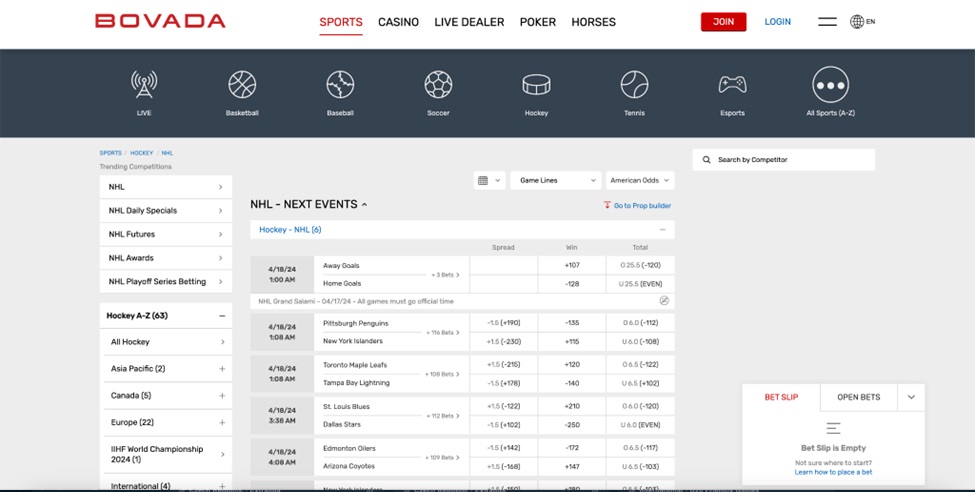This screenshot has width=975, height=492.
Task: Open the Esports controller icon
Action: [732, 85]
